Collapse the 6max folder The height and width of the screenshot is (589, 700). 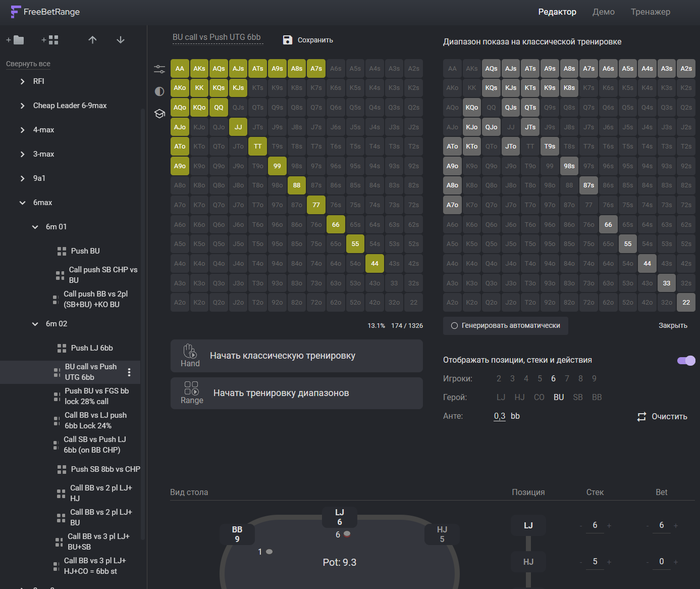(x=22, y=202)
